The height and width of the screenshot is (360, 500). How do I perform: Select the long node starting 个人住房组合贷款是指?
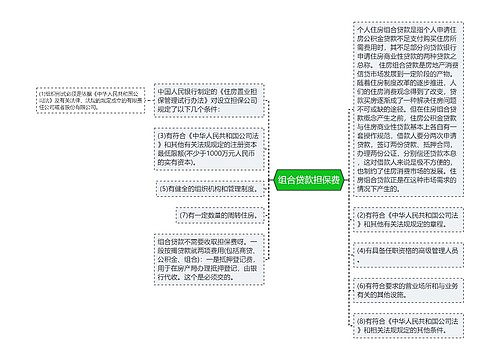[x=408, y=109]
